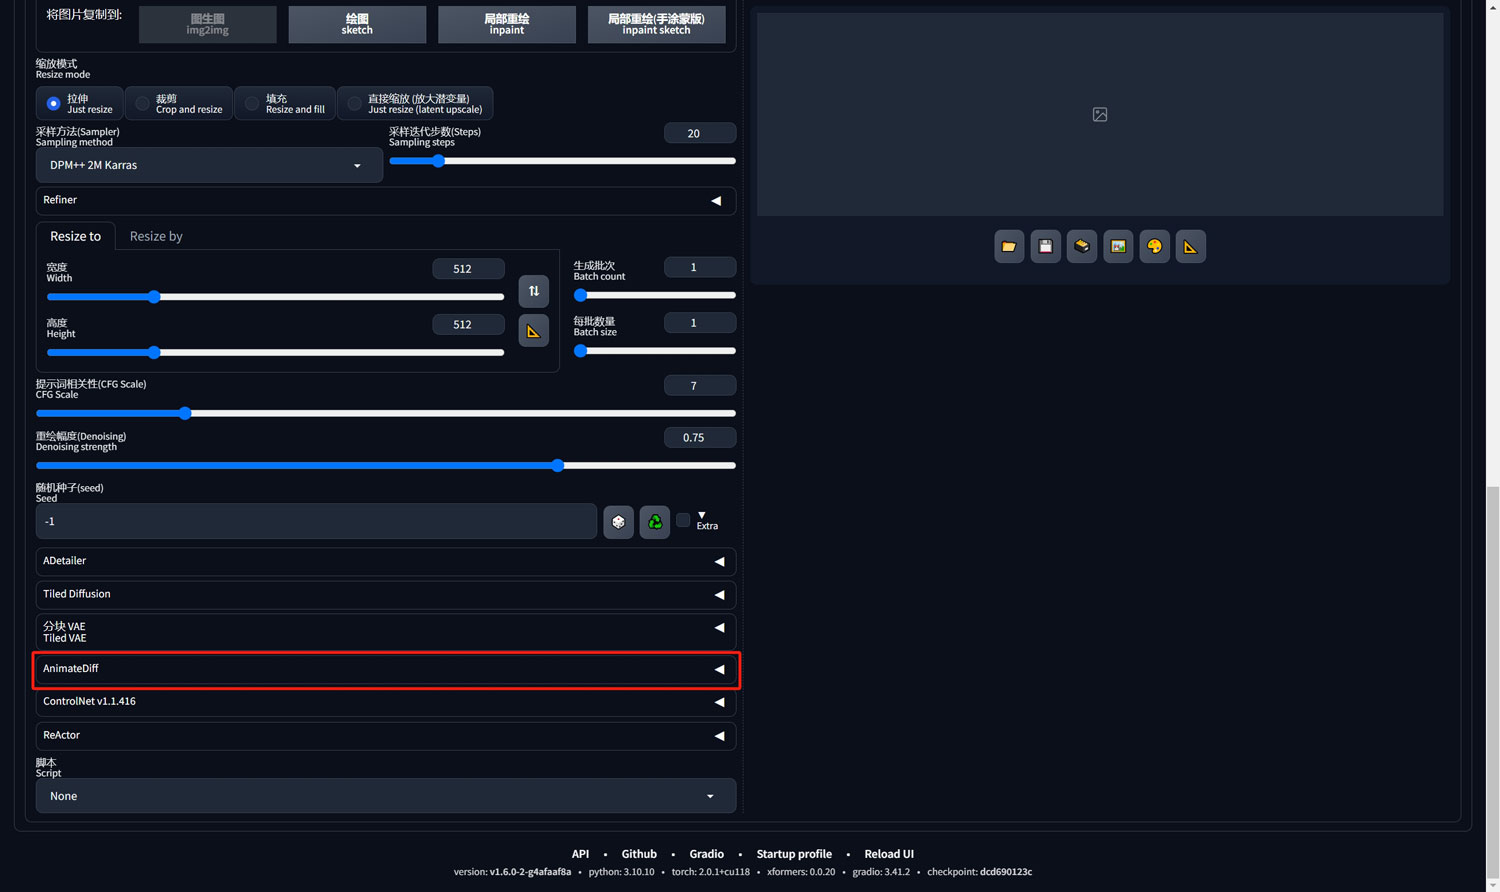Expand the AnimateDiff section
The height and width of the screenshot is (892, 1500).
click(385, 669)
